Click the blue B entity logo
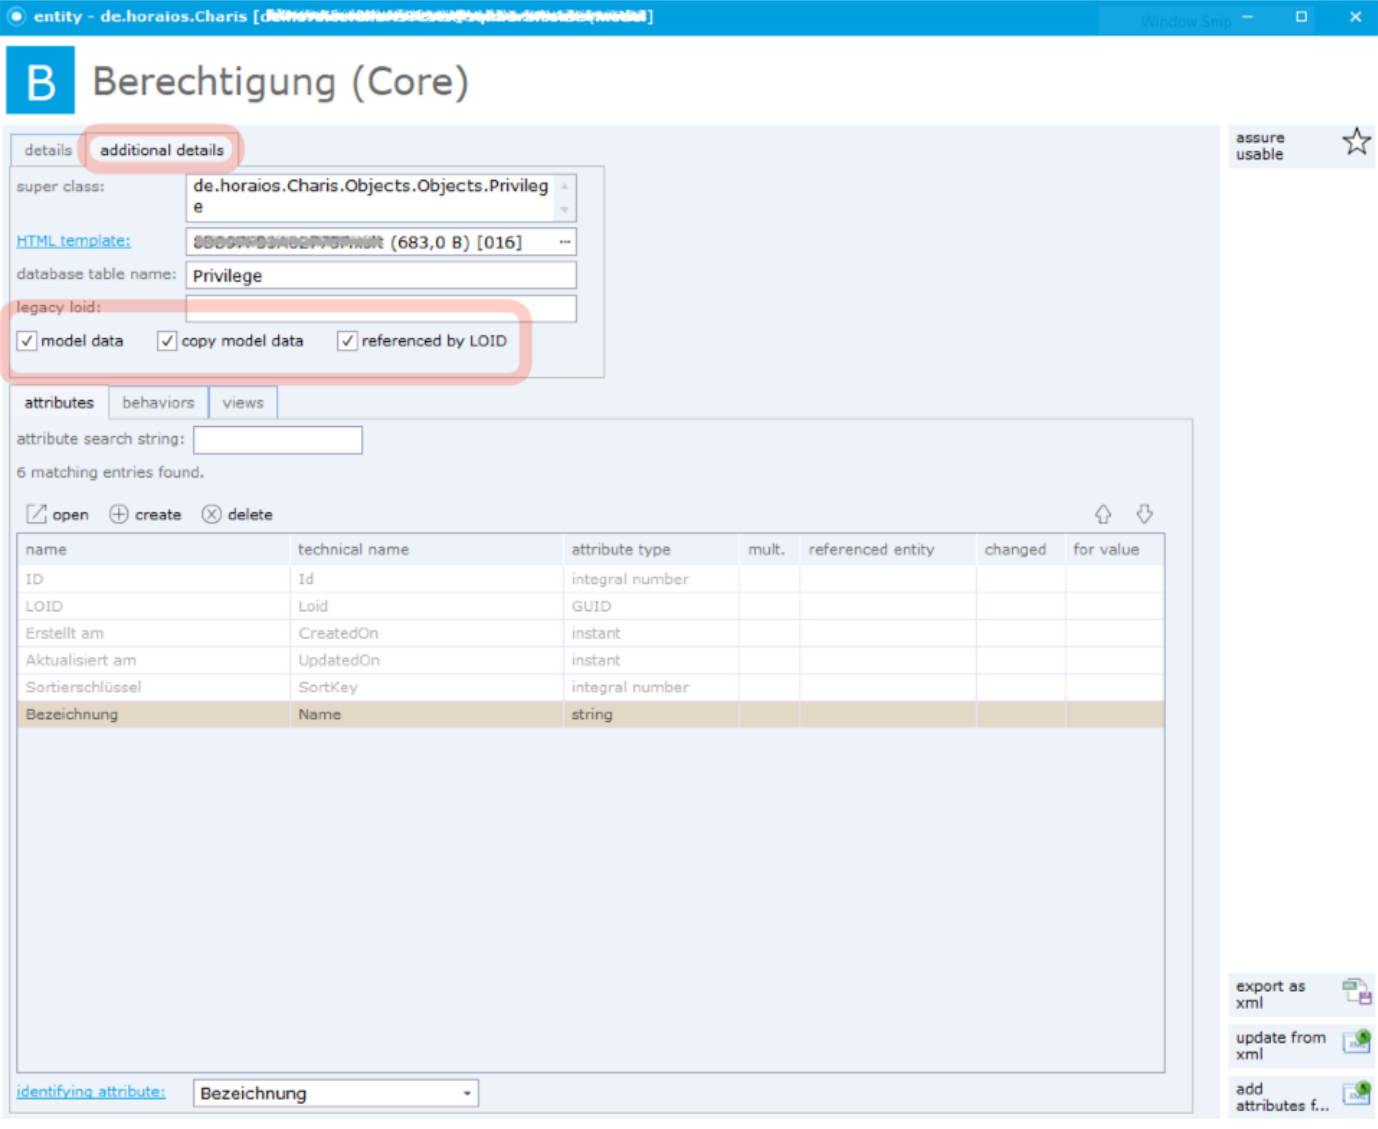 click(x=41, y=81)
